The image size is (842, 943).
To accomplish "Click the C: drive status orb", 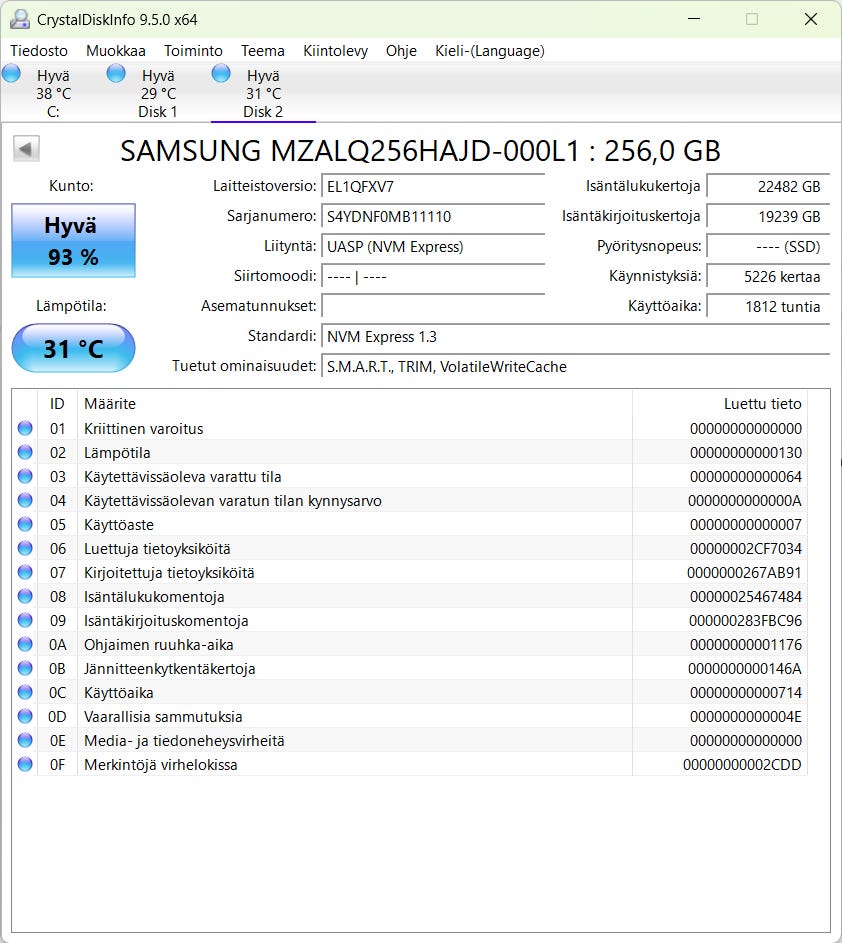I will pos(11,73).
